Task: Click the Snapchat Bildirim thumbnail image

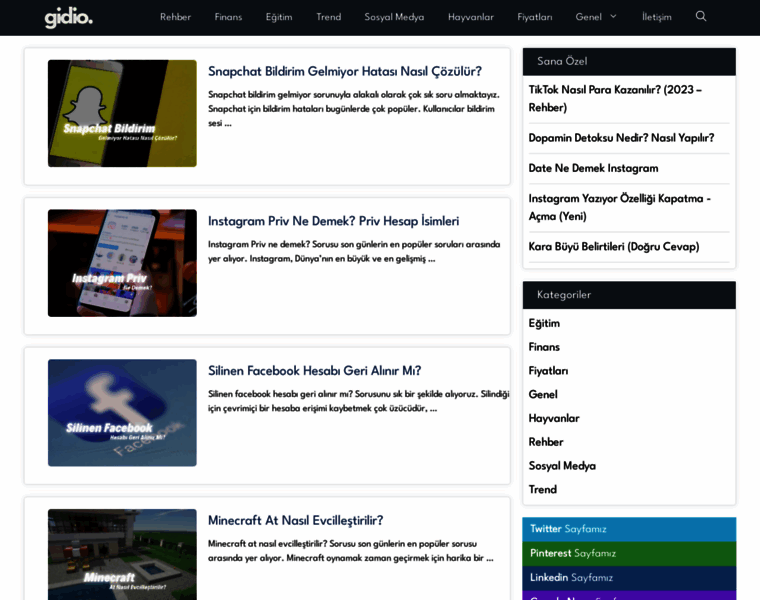Action: [x=122, y=113]
